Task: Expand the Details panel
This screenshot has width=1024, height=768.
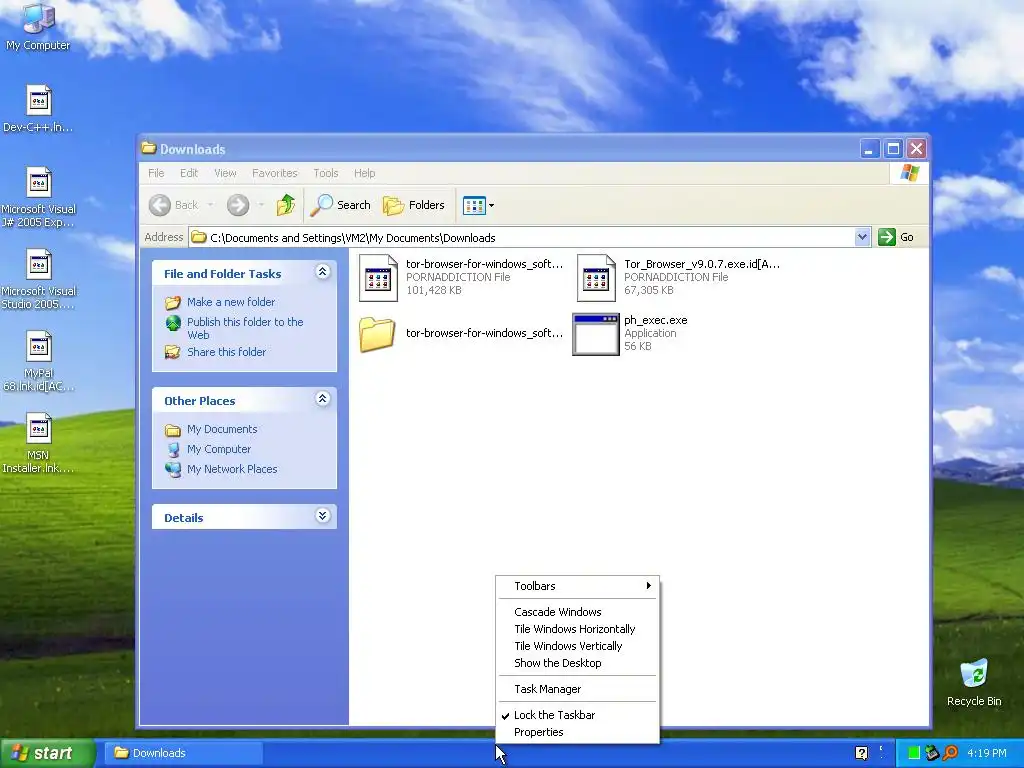Action: pos(322,516)
